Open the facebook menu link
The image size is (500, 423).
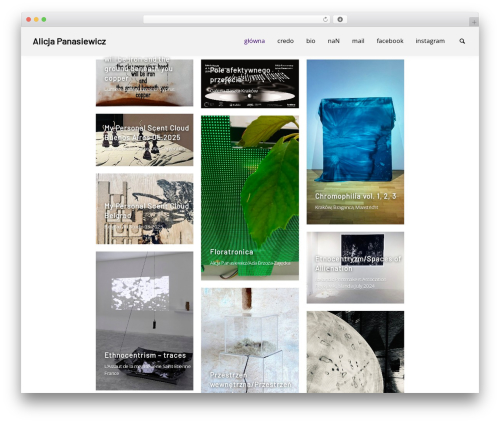coord(390,41)
